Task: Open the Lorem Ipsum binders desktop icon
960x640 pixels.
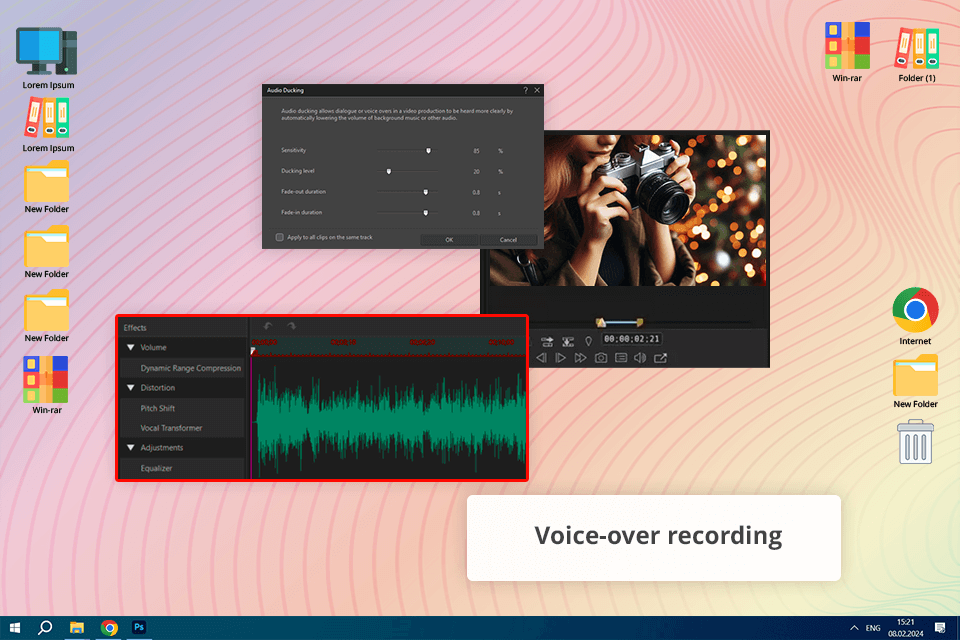Action: (47, 126)
